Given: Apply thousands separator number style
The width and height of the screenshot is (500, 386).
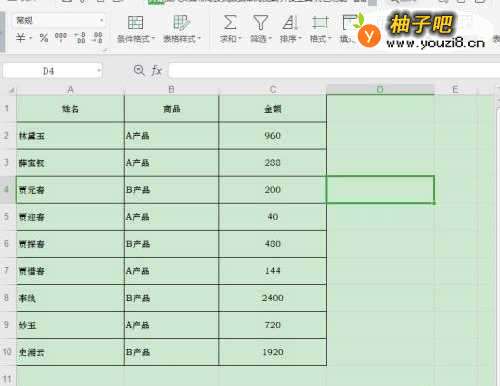Looking at the screenshot, I should 61,37.
